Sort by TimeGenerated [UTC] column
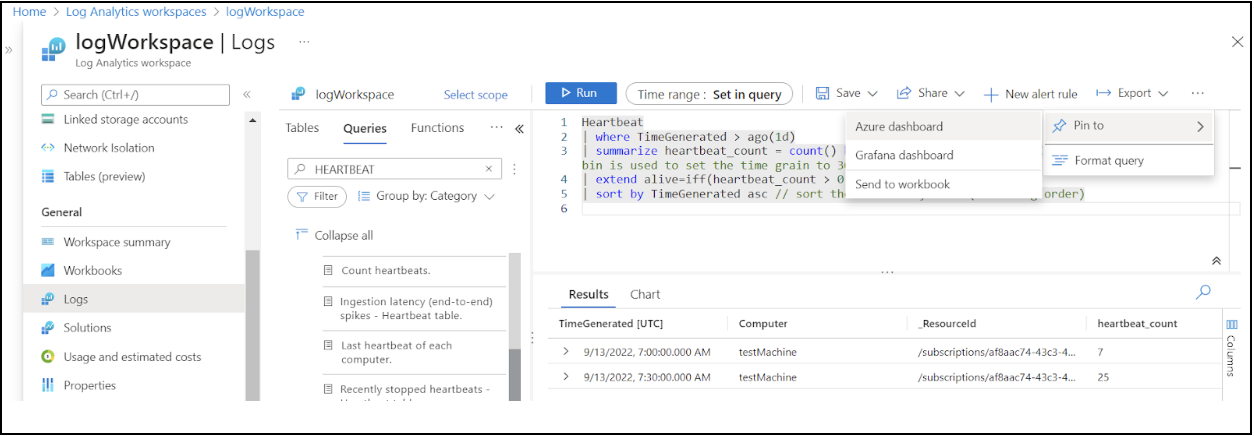The height and width of the screenshot is (436, 1254). click(x=610, y=324)
